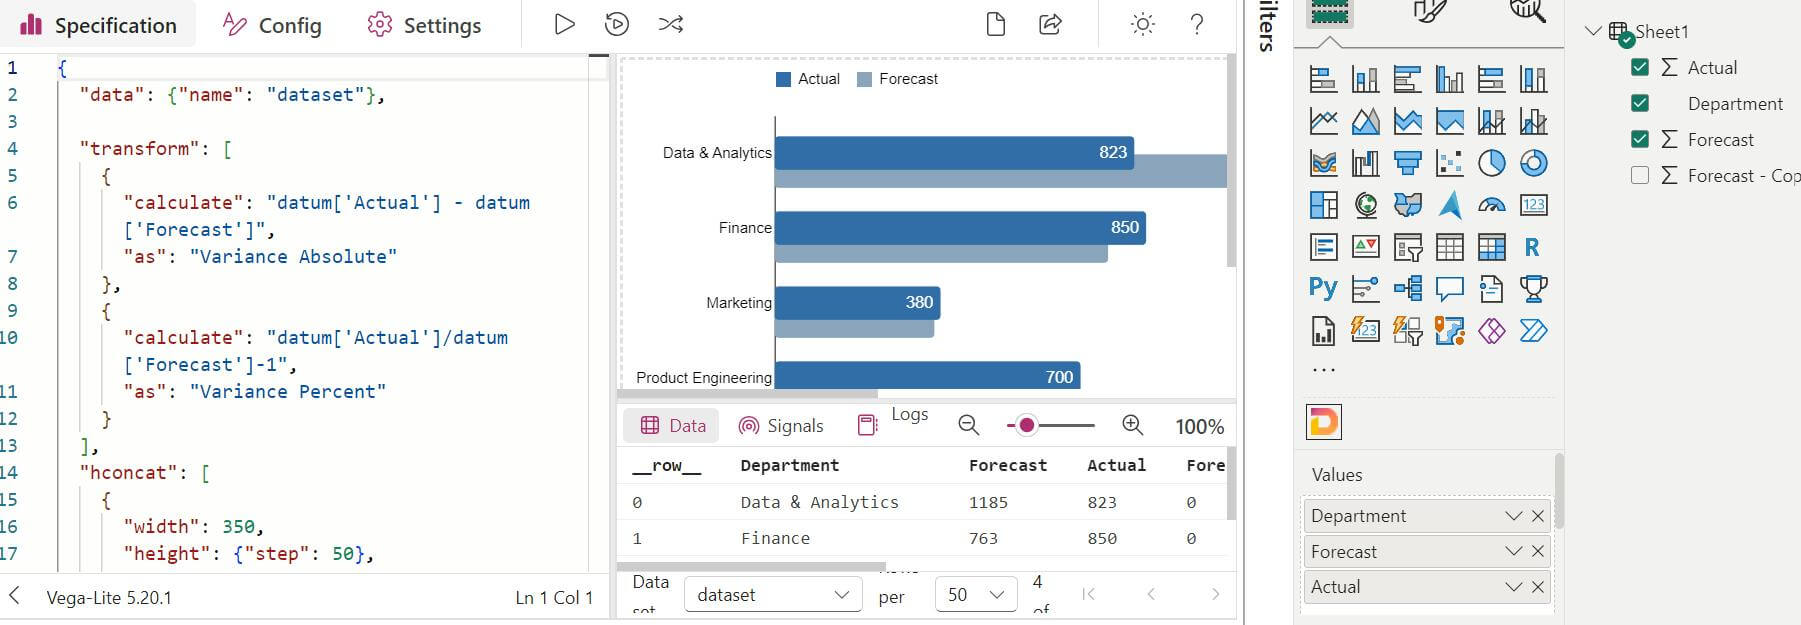Open help via the question mark icon
The width and height of the screenshot is (1801, 625).
[x=1196, y=24]
